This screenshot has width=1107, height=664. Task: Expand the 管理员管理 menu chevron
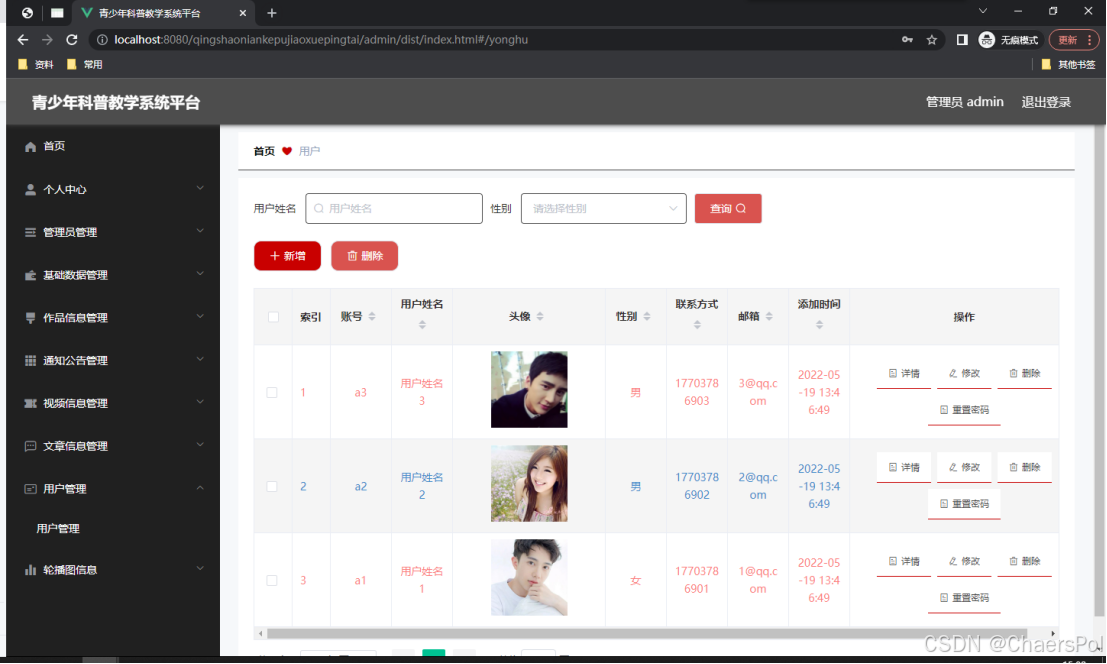pos(200,231)
